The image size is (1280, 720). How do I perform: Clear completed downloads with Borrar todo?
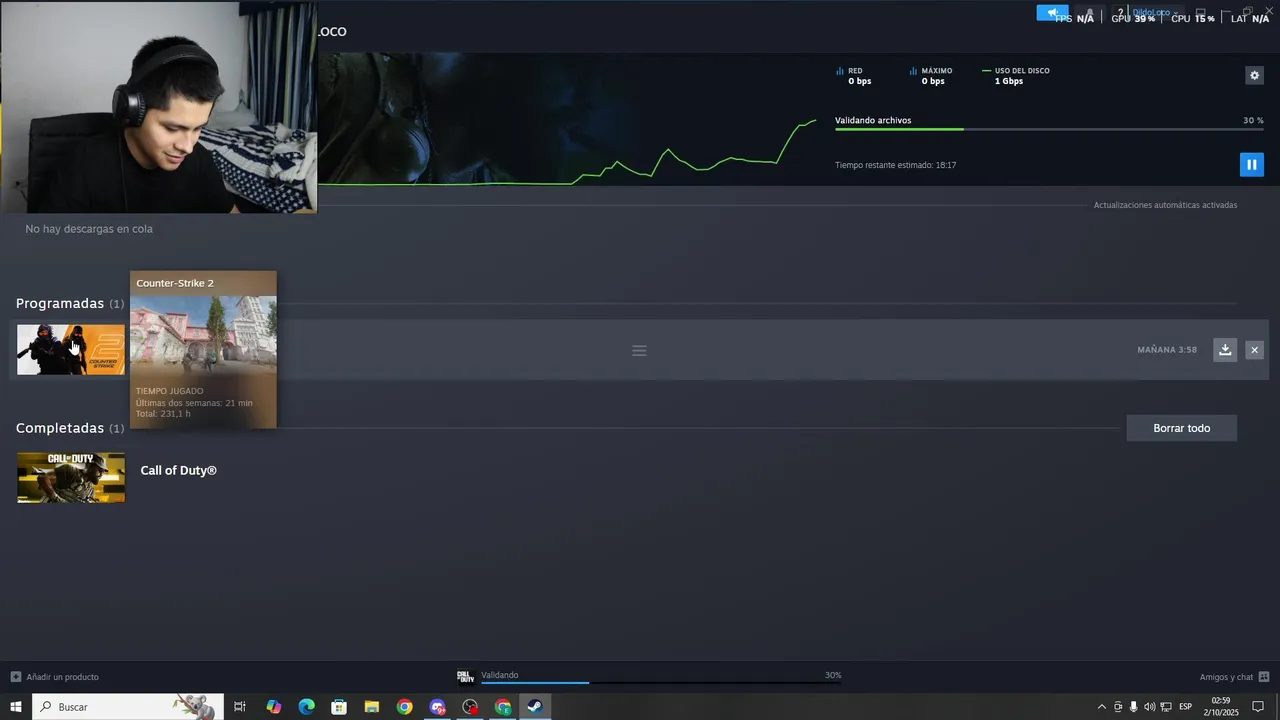(x=1181, y=428)
